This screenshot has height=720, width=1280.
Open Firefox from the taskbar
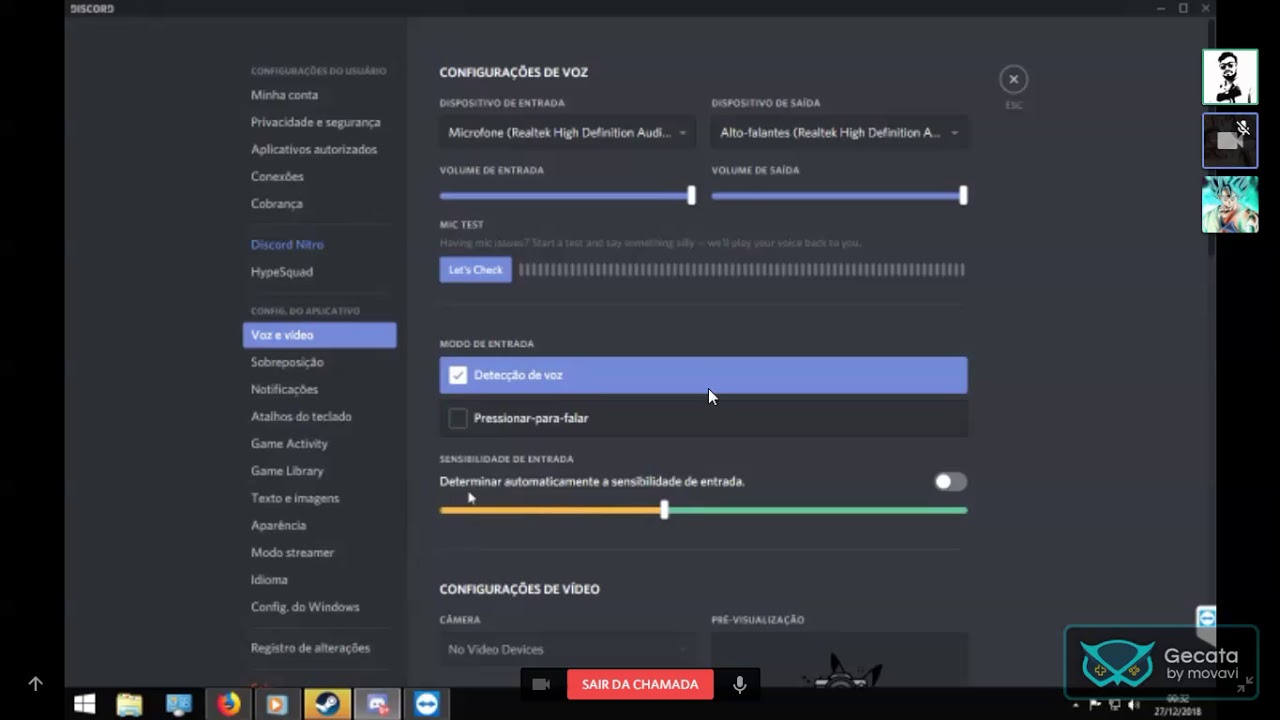click(229, 704)
